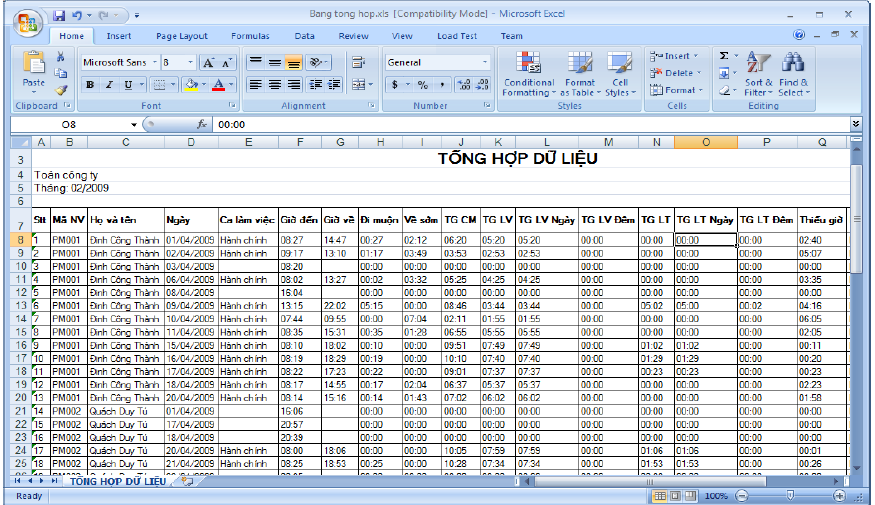
Task: Apply accounting number format dollar sign
Action: click(395, 85)
